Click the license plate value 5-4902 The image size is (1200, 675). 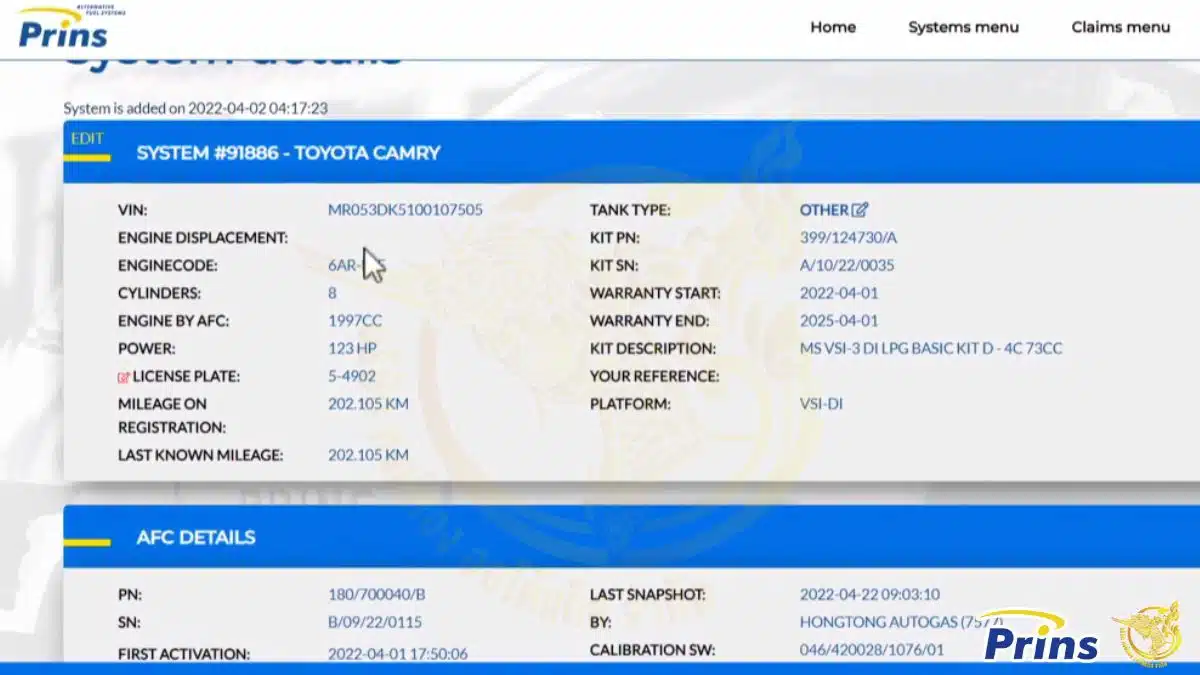(x=352, y=377)
